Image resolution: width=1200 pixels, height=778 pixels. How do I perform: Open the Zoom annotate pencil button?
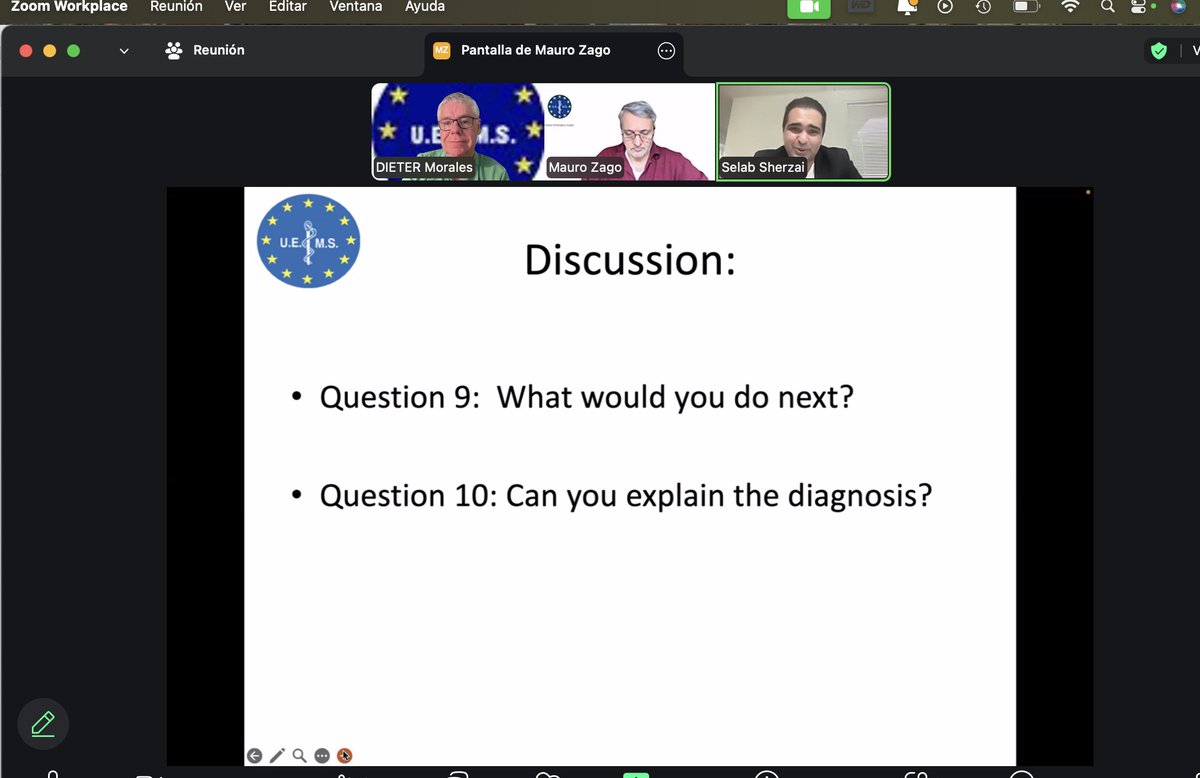[x=43, y=724]
